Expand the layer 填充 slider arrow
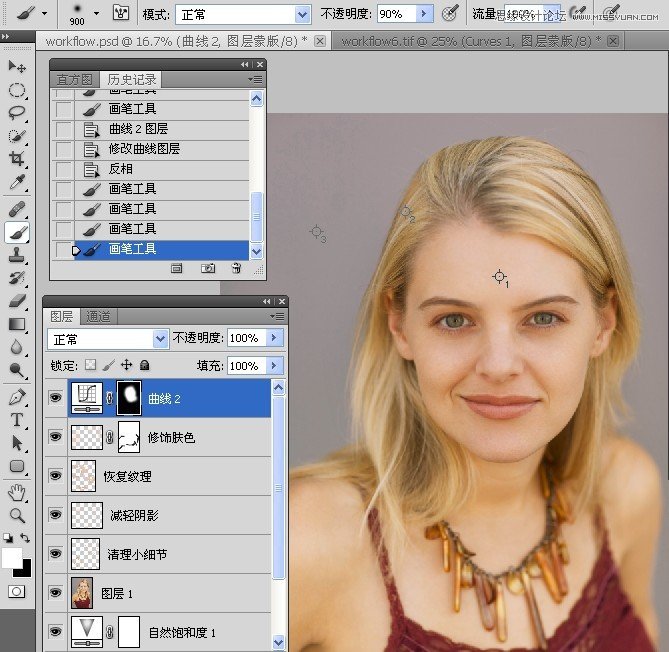The width and height of the screenshot is (669, 652). pyautogui.click(x=274, y=366)
